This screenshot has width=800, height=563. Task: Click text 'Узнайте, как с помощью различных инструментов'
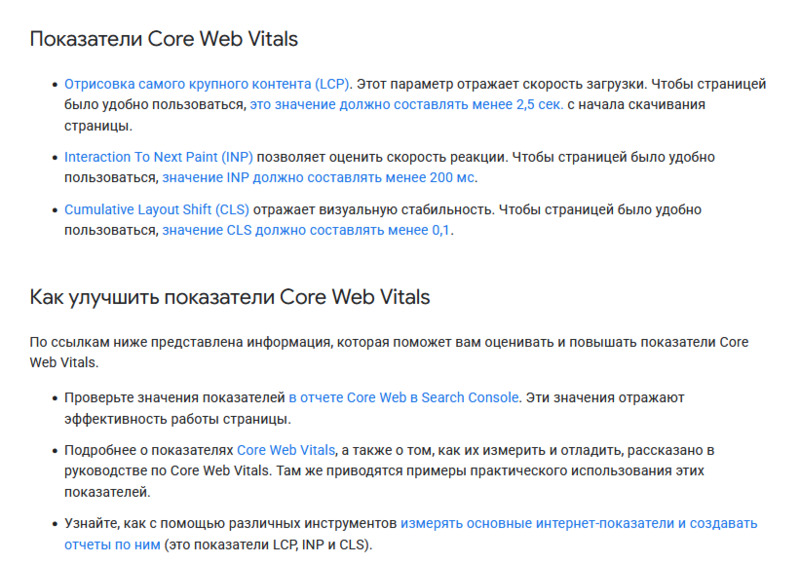click(x=231, y=524)
